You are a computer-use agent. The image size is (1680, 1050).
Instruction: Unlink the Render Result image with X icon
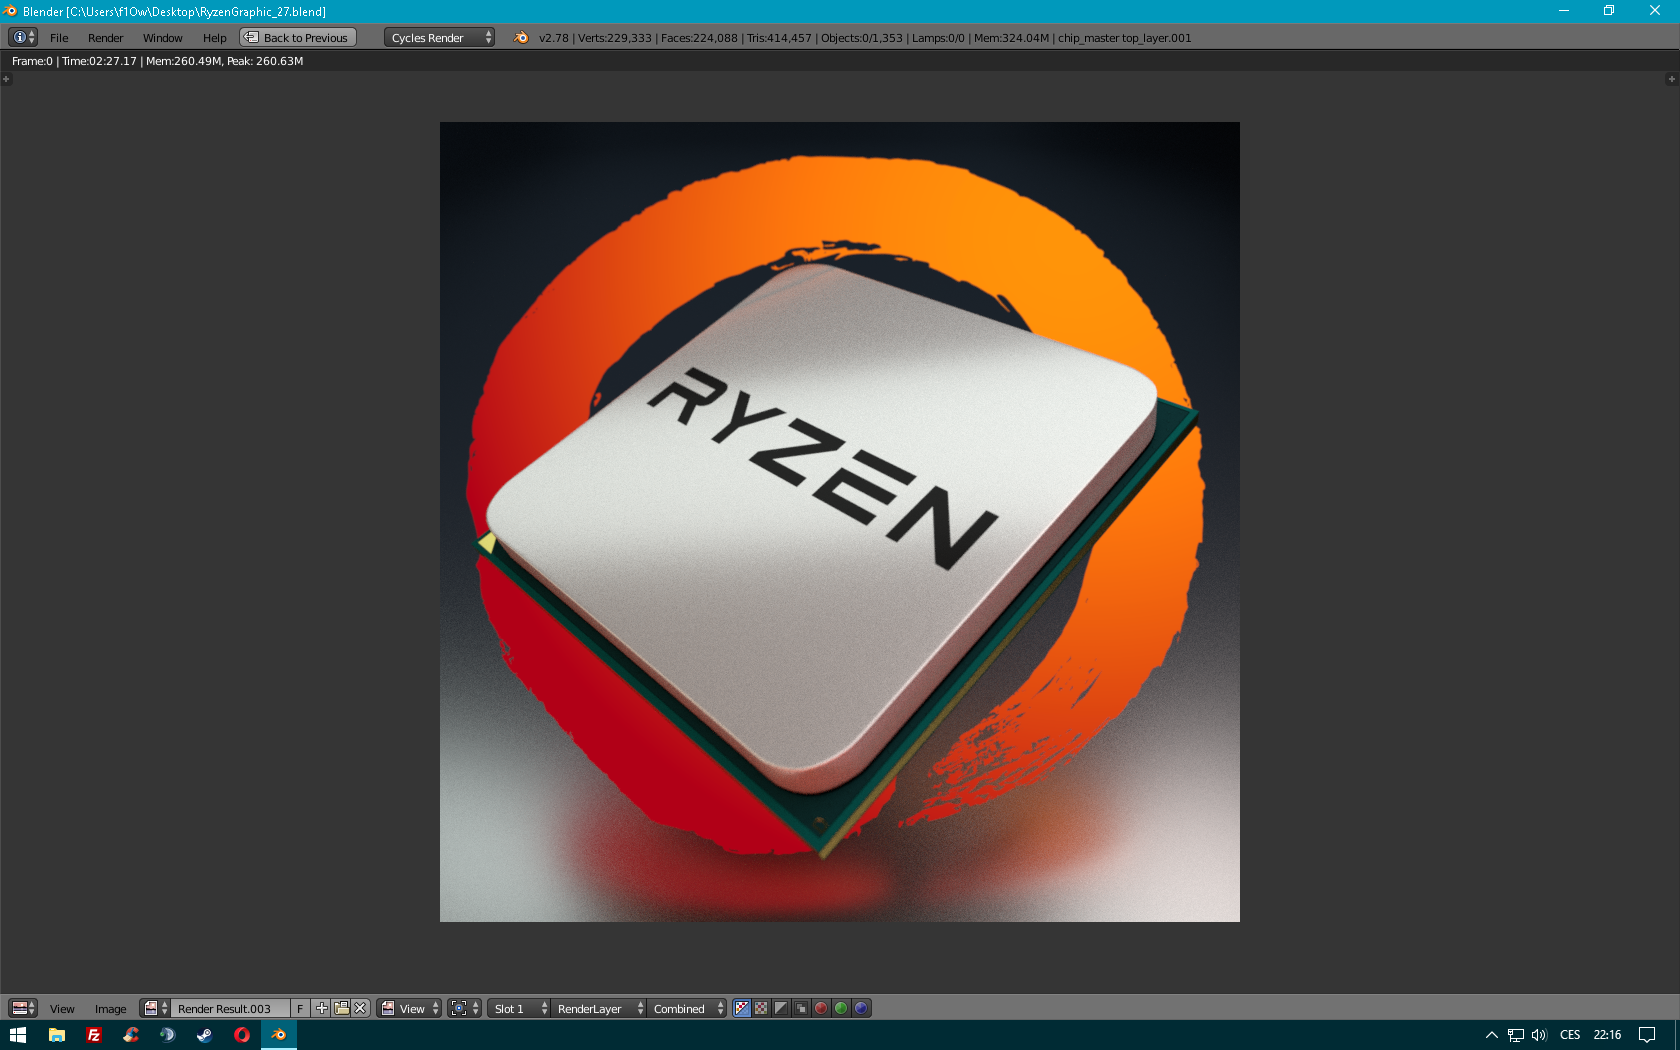click(x=360, y=1008)
